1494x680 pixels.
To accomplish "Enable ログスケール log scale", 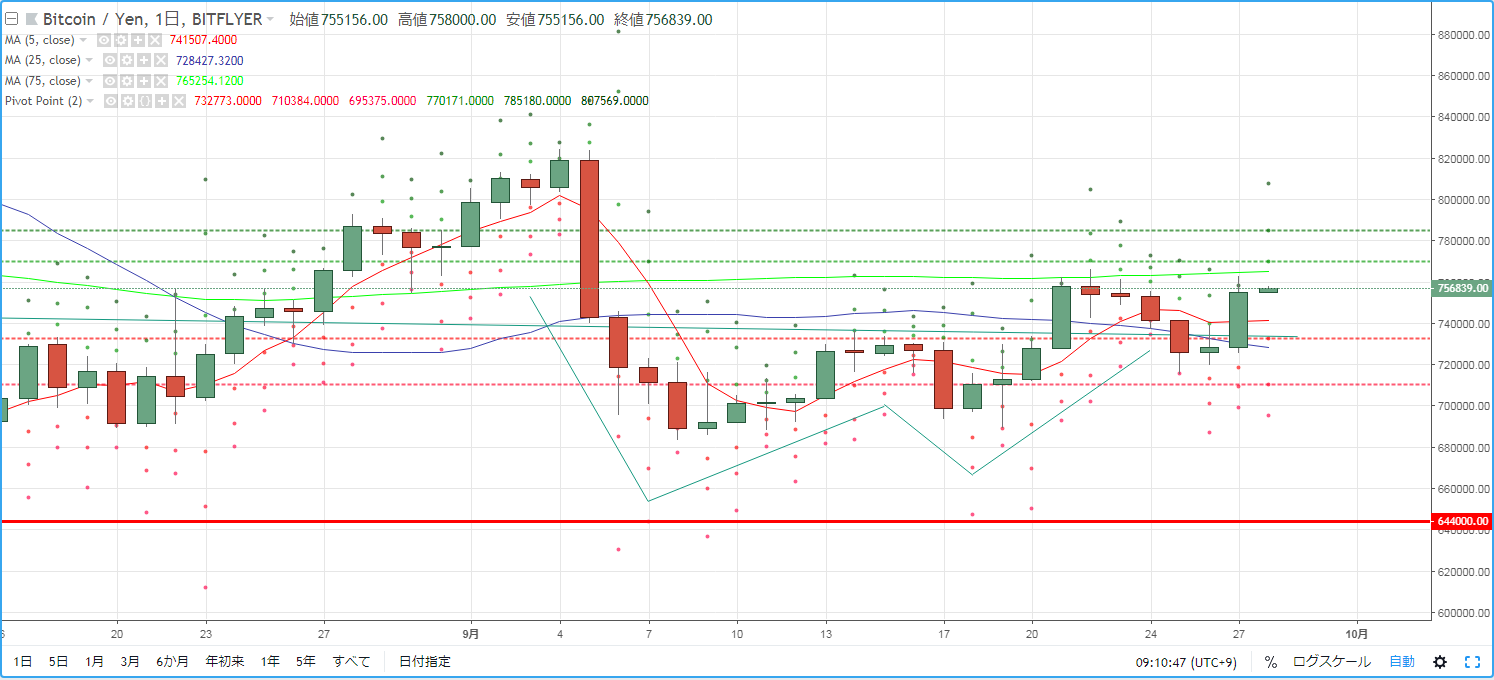I will point(1331,661).
